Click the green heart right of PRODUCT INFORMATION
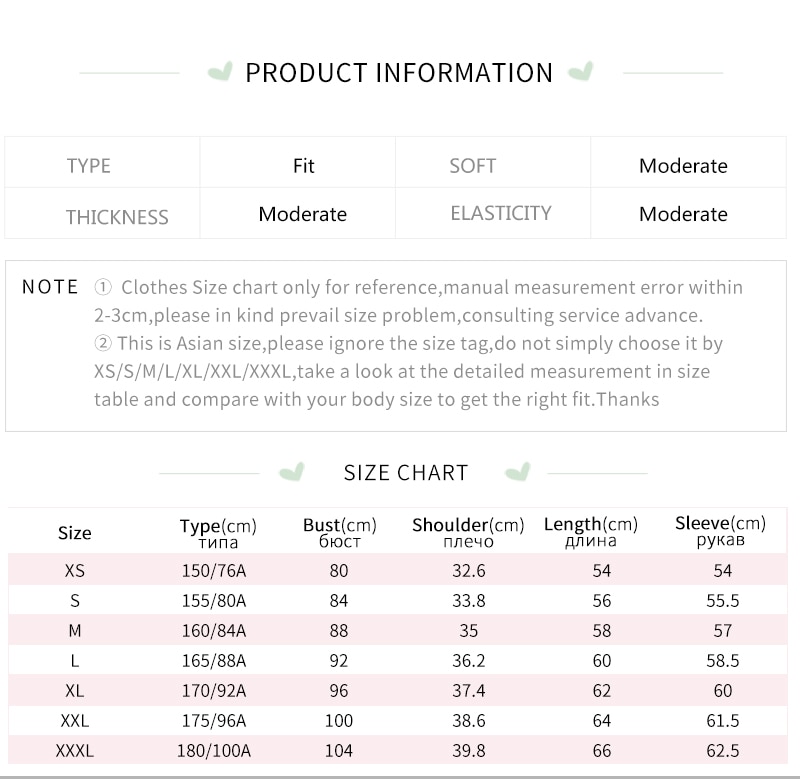This screenshot has width=800, height=779. point(581,71)
